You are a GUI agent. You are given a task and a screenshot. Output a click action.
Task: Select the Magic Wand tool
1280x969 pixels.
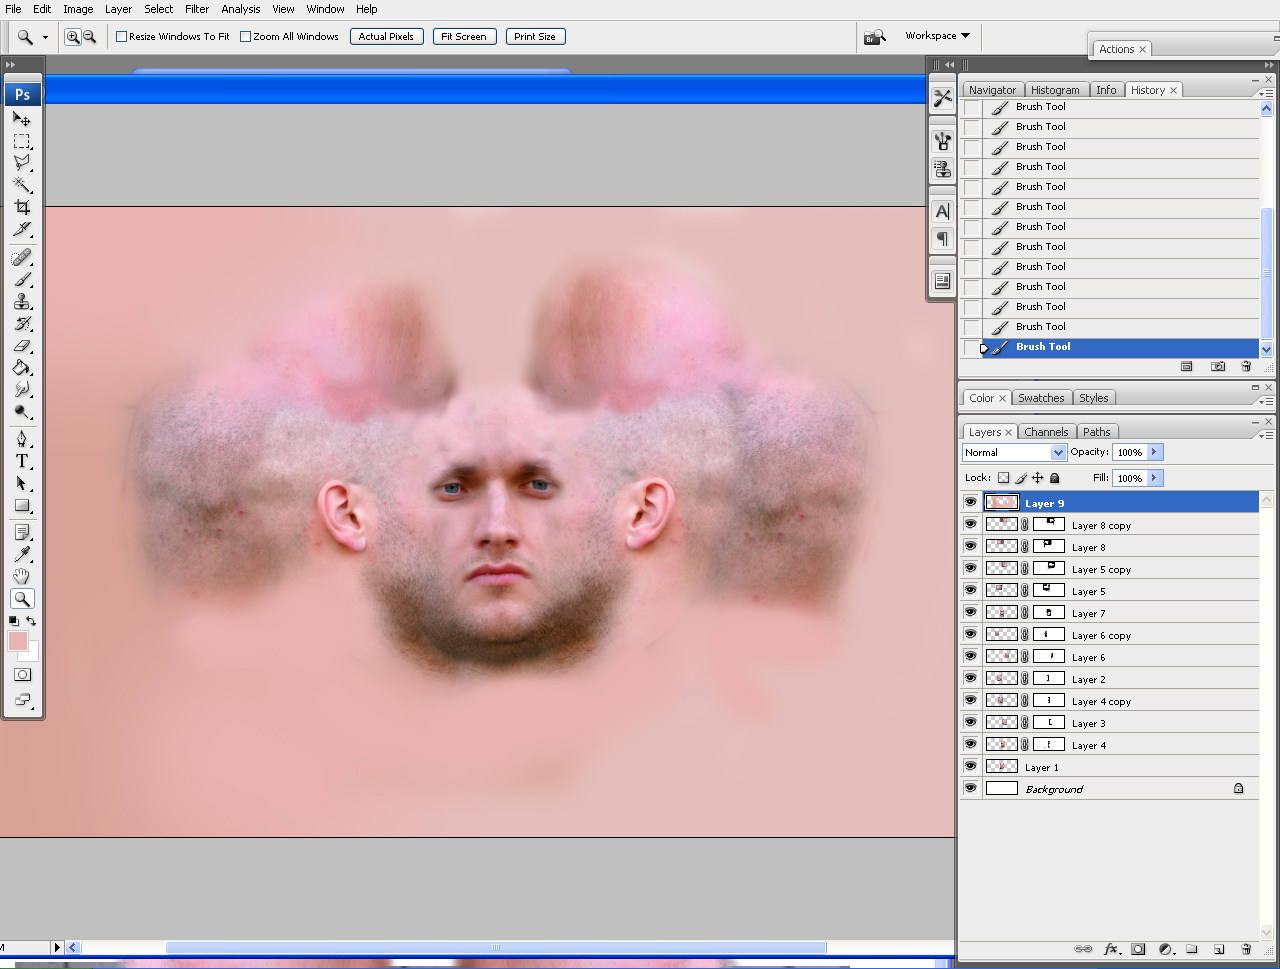(22, 185)
